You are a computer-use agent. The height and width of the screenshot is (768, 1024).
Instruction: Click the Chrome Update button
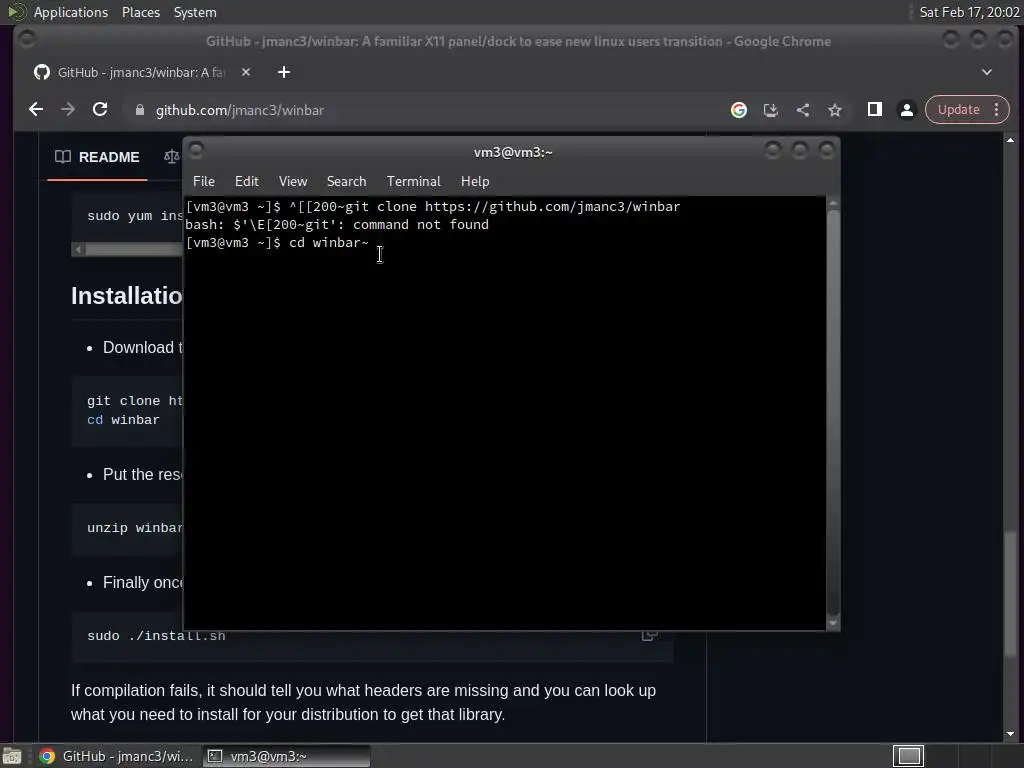(959, 110)
